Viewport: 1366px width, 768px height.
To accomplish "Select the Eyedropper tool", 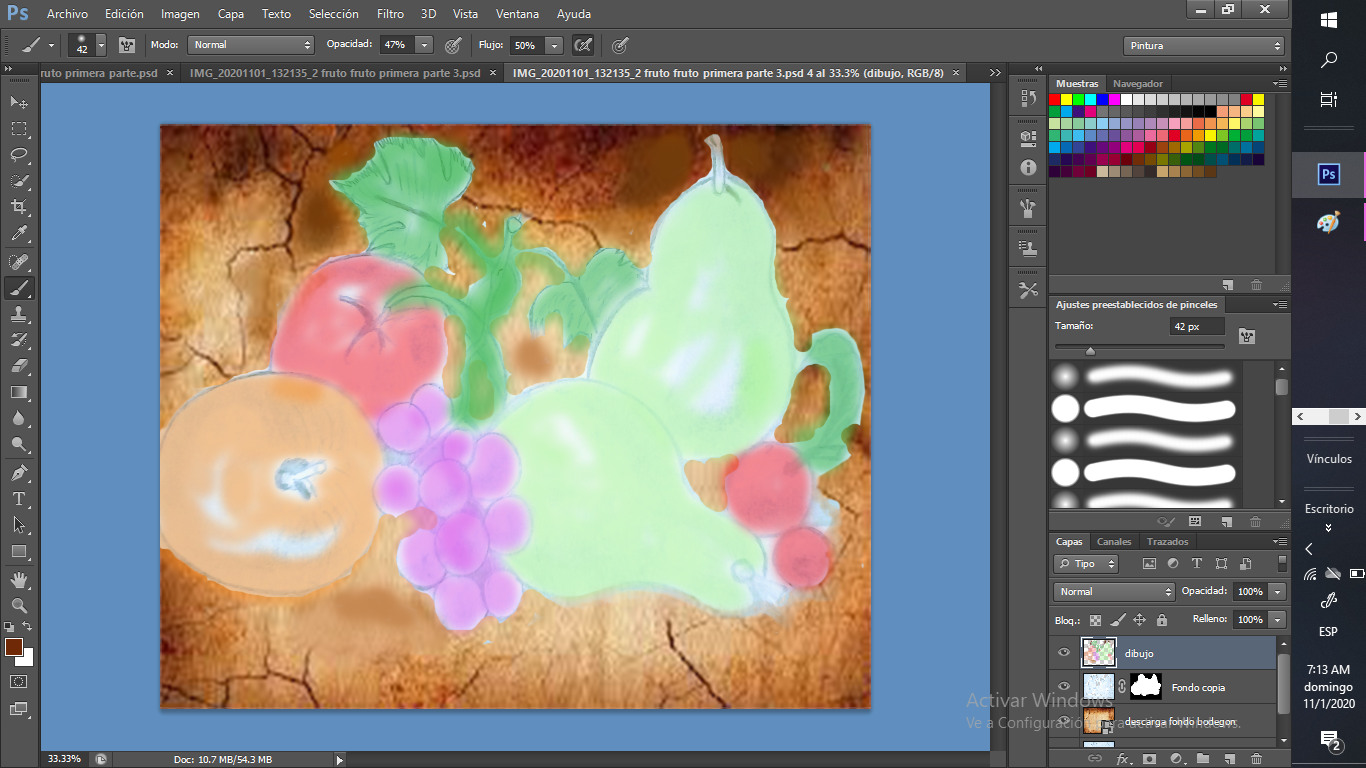I will coord(19,234).
